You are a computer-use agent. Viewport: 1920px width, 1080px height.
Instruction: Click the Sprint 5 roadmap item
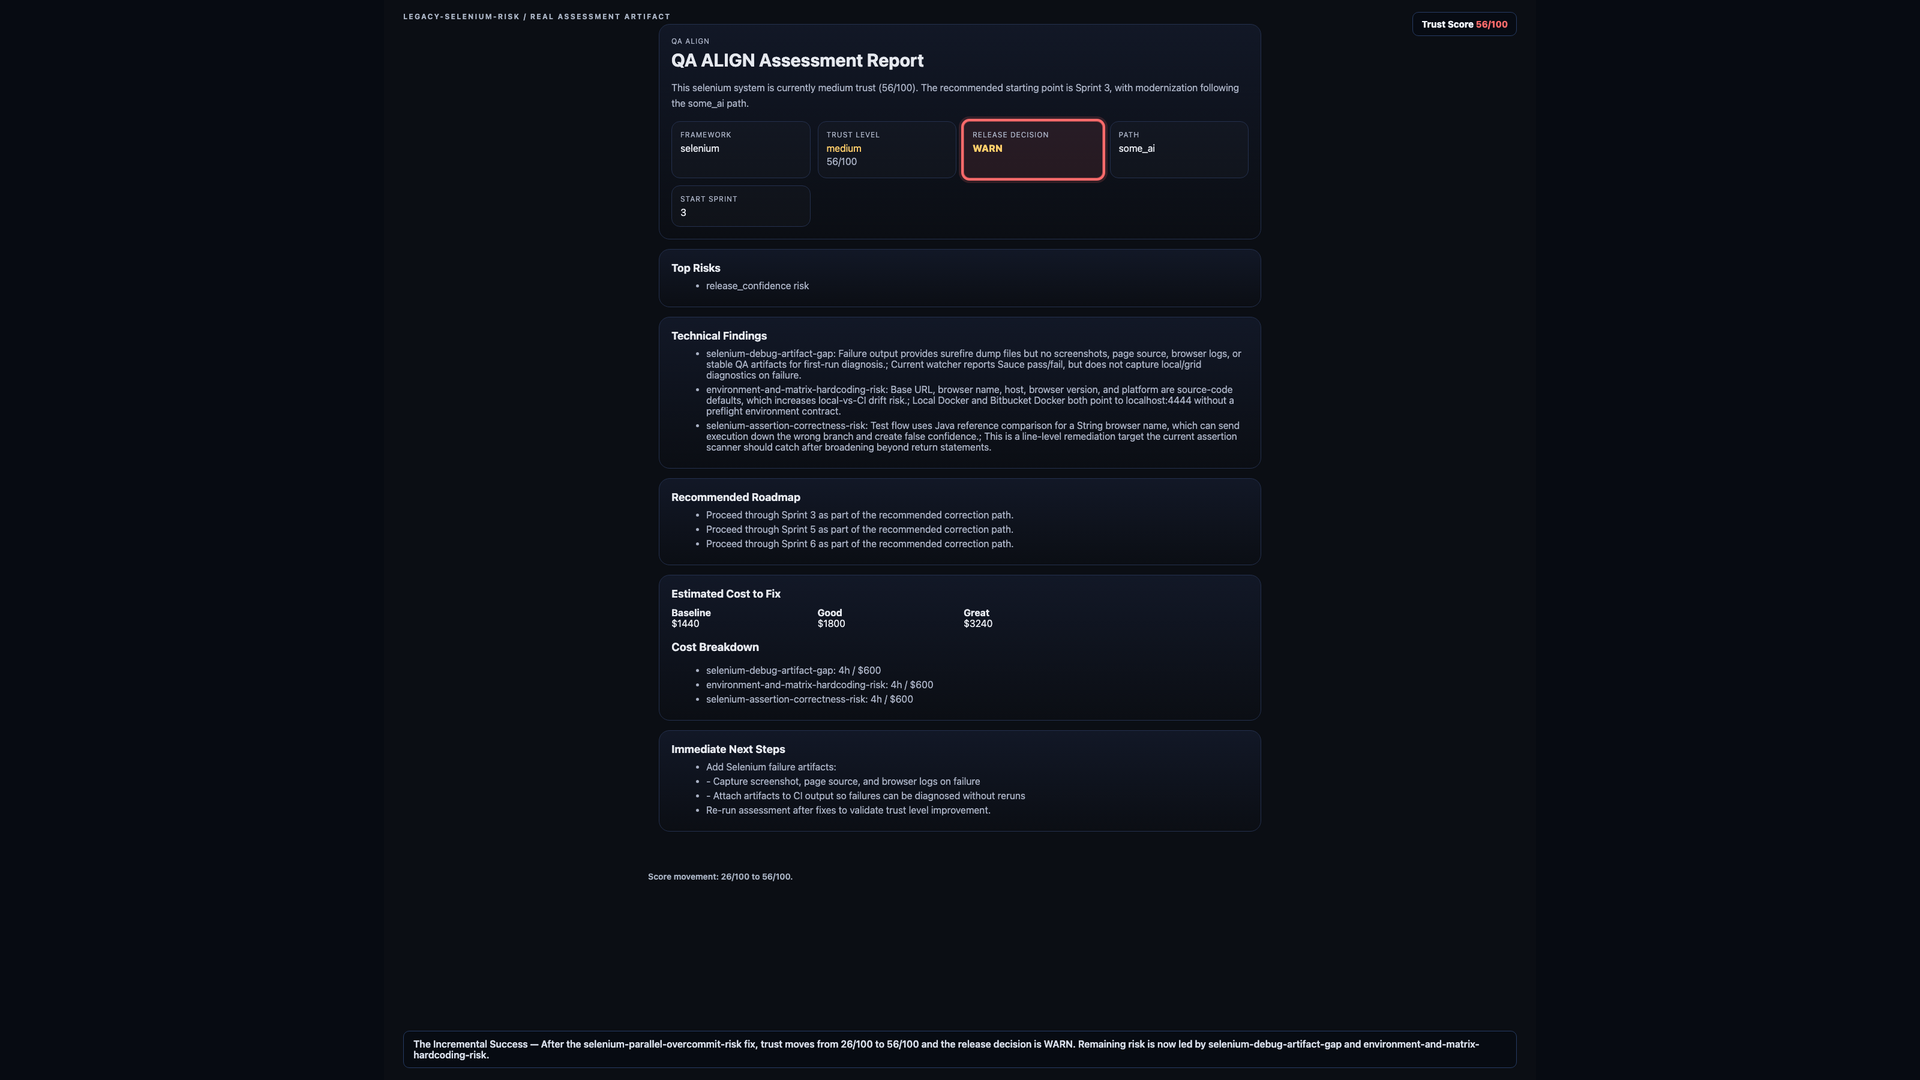coord(859,530)
